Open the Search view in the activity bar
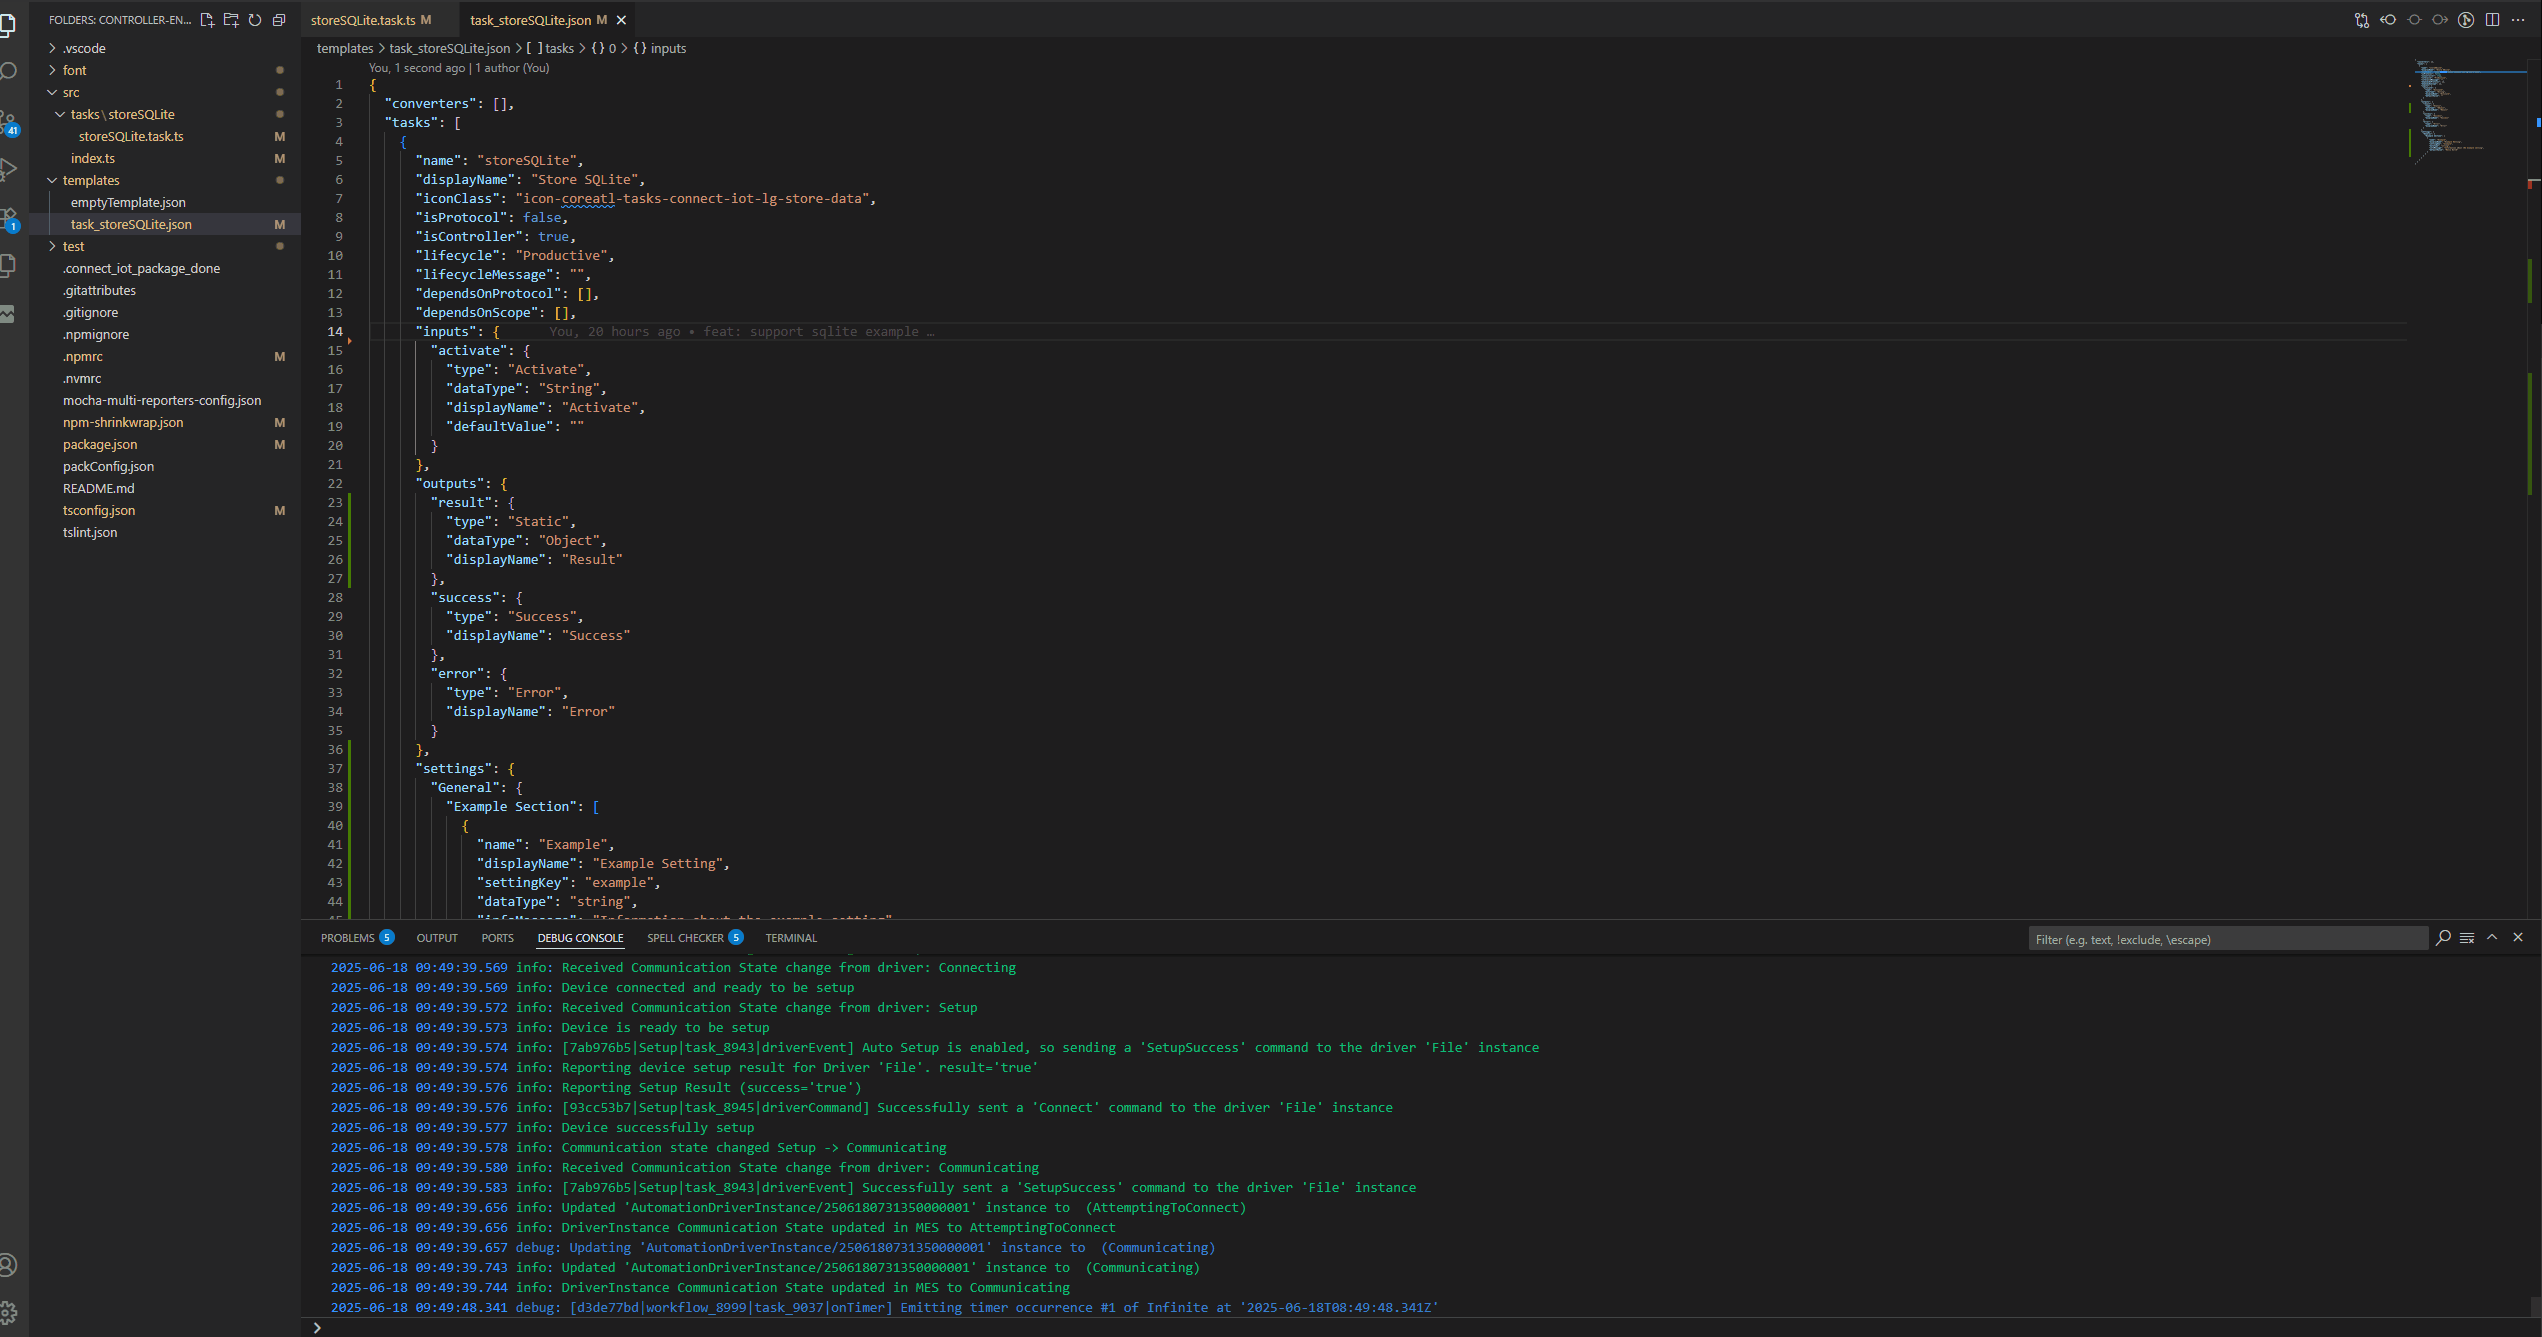Image resolution: width=2542 pixels, height=1337 pixels. point(8,71)
